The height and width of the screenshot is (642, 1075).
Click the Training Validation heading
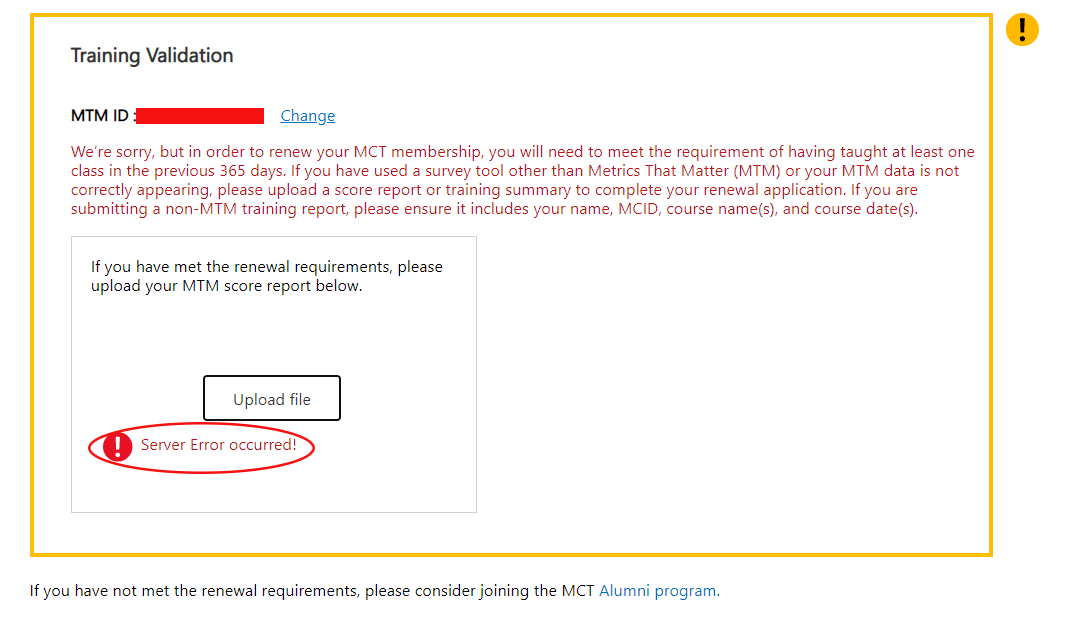coord(152,56)
